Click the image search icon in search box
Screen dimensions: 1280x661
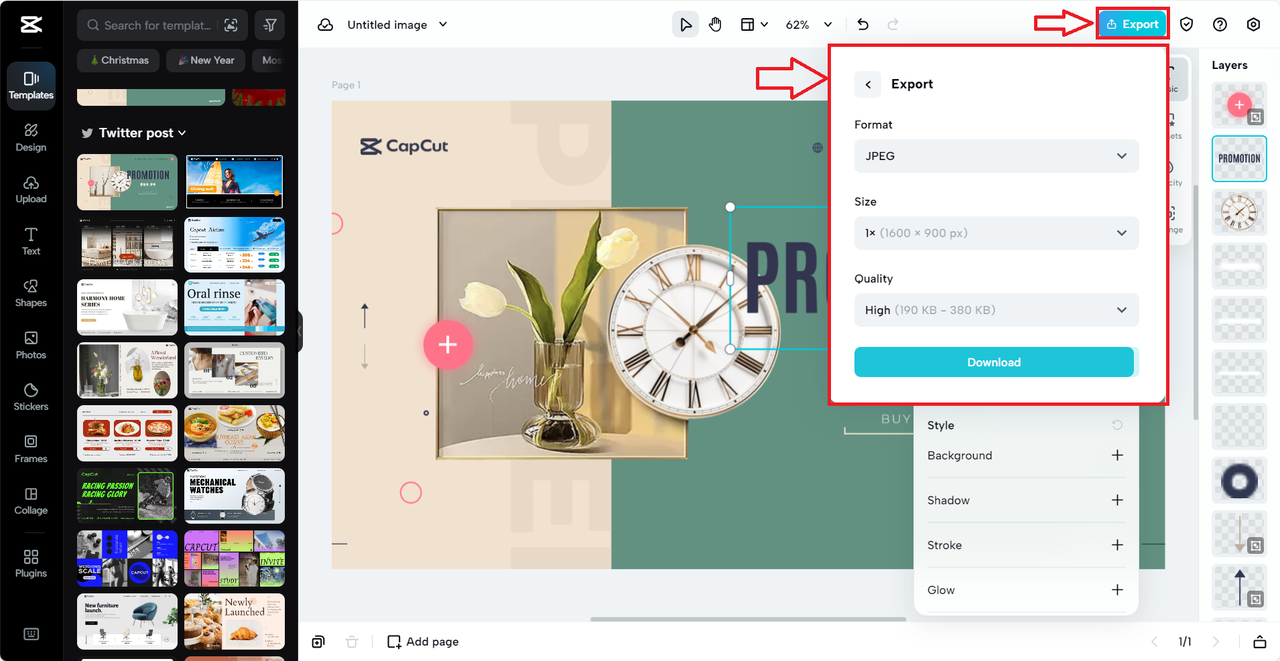(231, 25)
